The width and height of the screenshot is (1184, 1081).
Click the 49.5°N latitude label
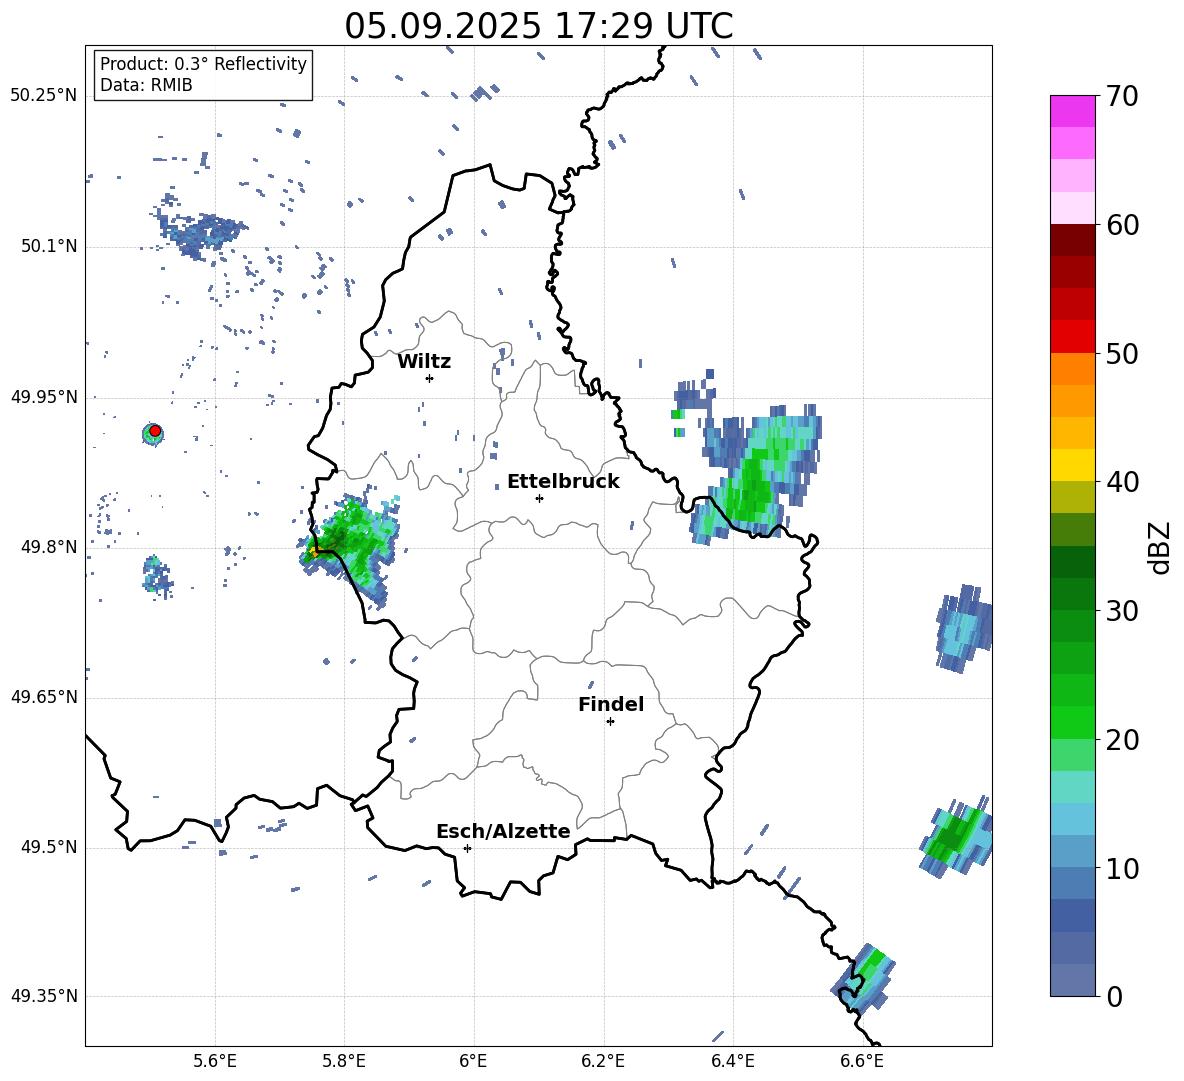pos(49,847)
